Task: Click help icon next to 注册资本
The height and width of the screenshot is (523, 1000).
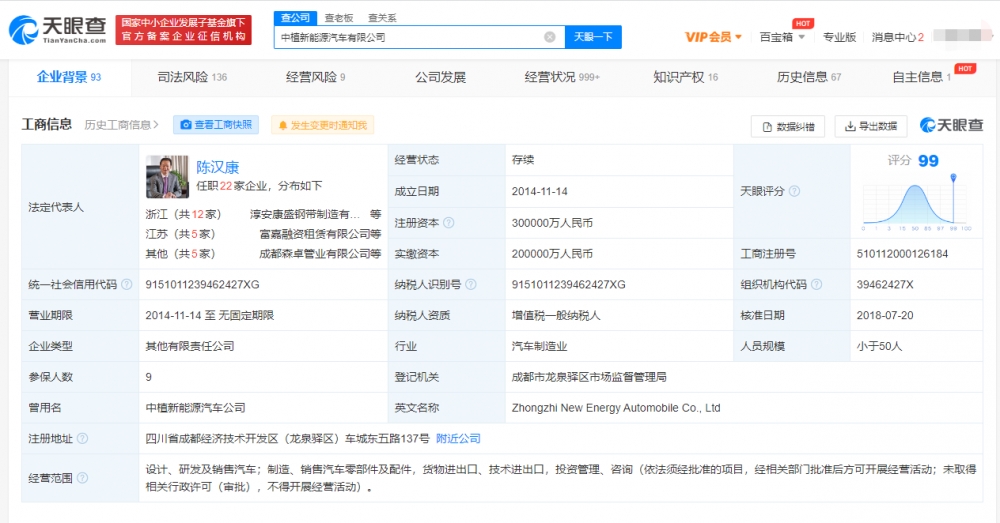Action: pyautogui.click(x=449, y=223)
